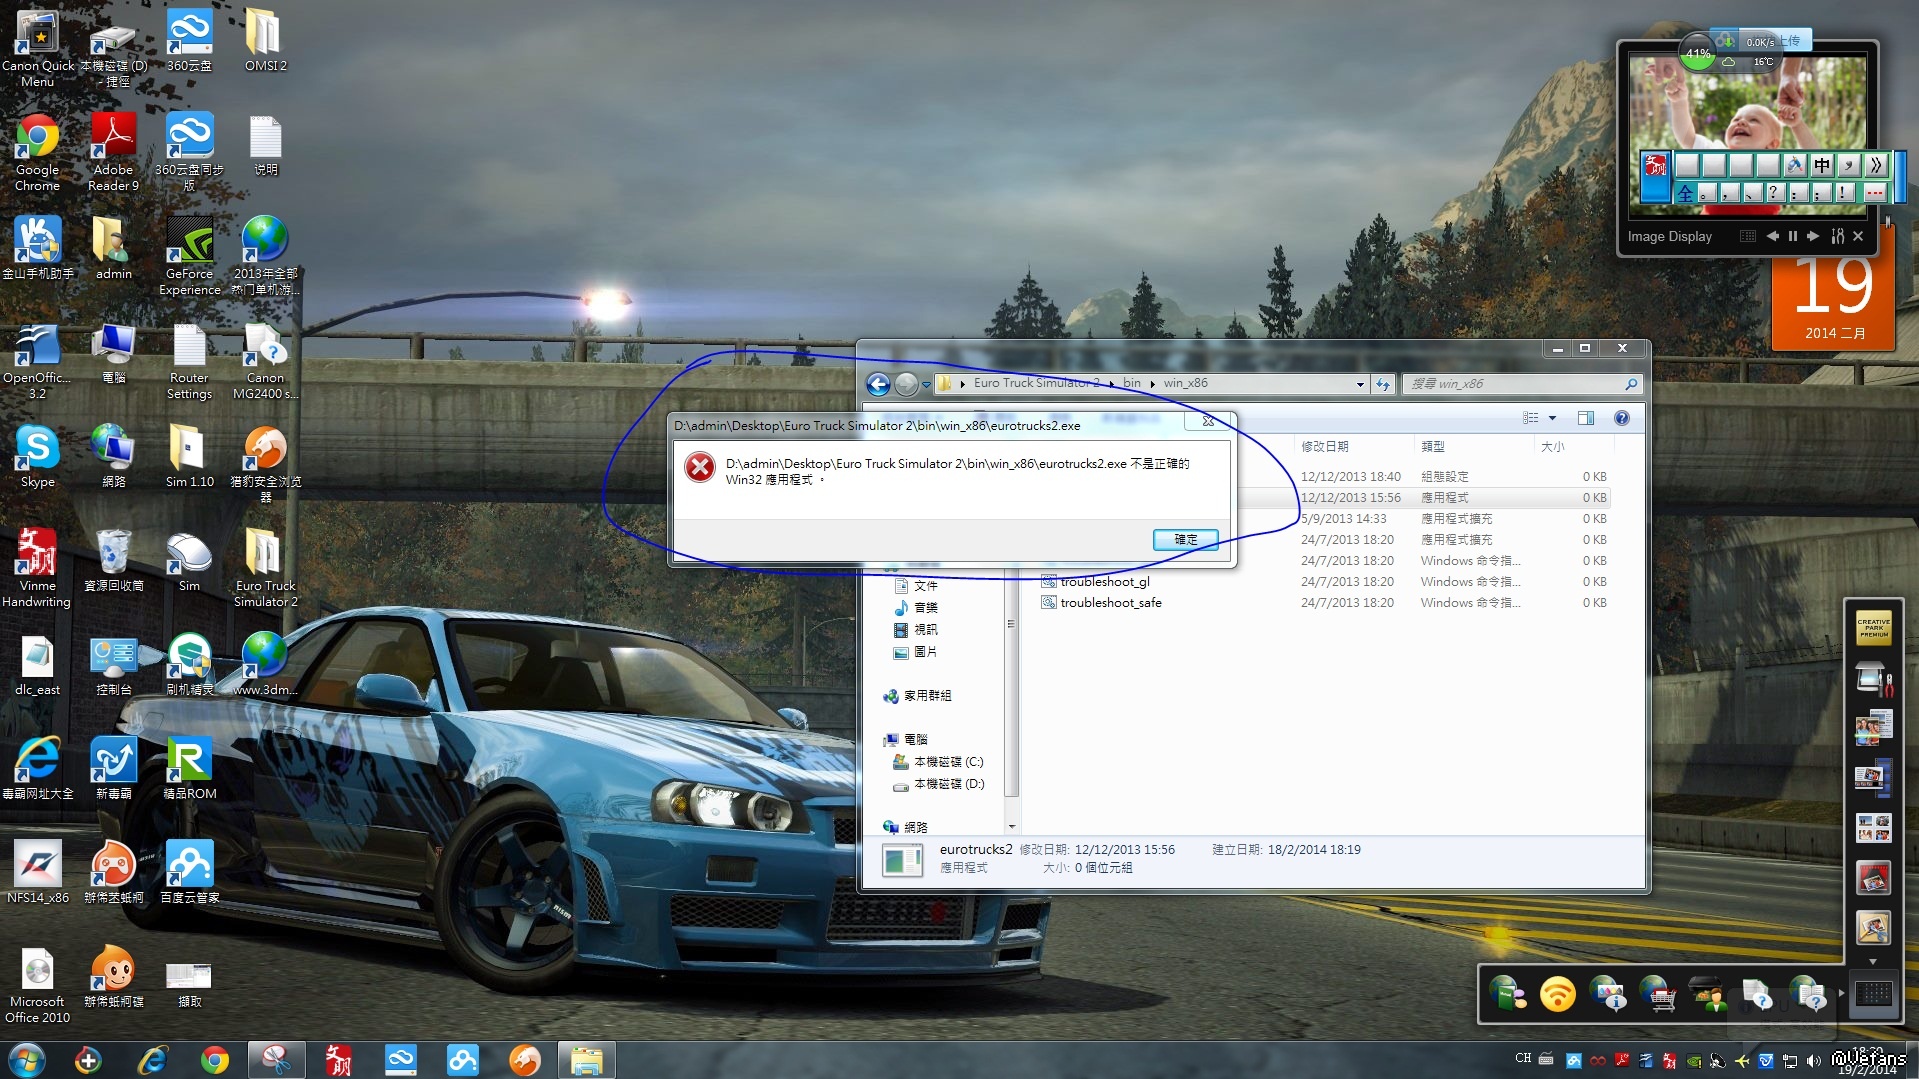
Task: Select 本機磁碟 (C:) in navigation pane
Action: [x=947, y=762]
